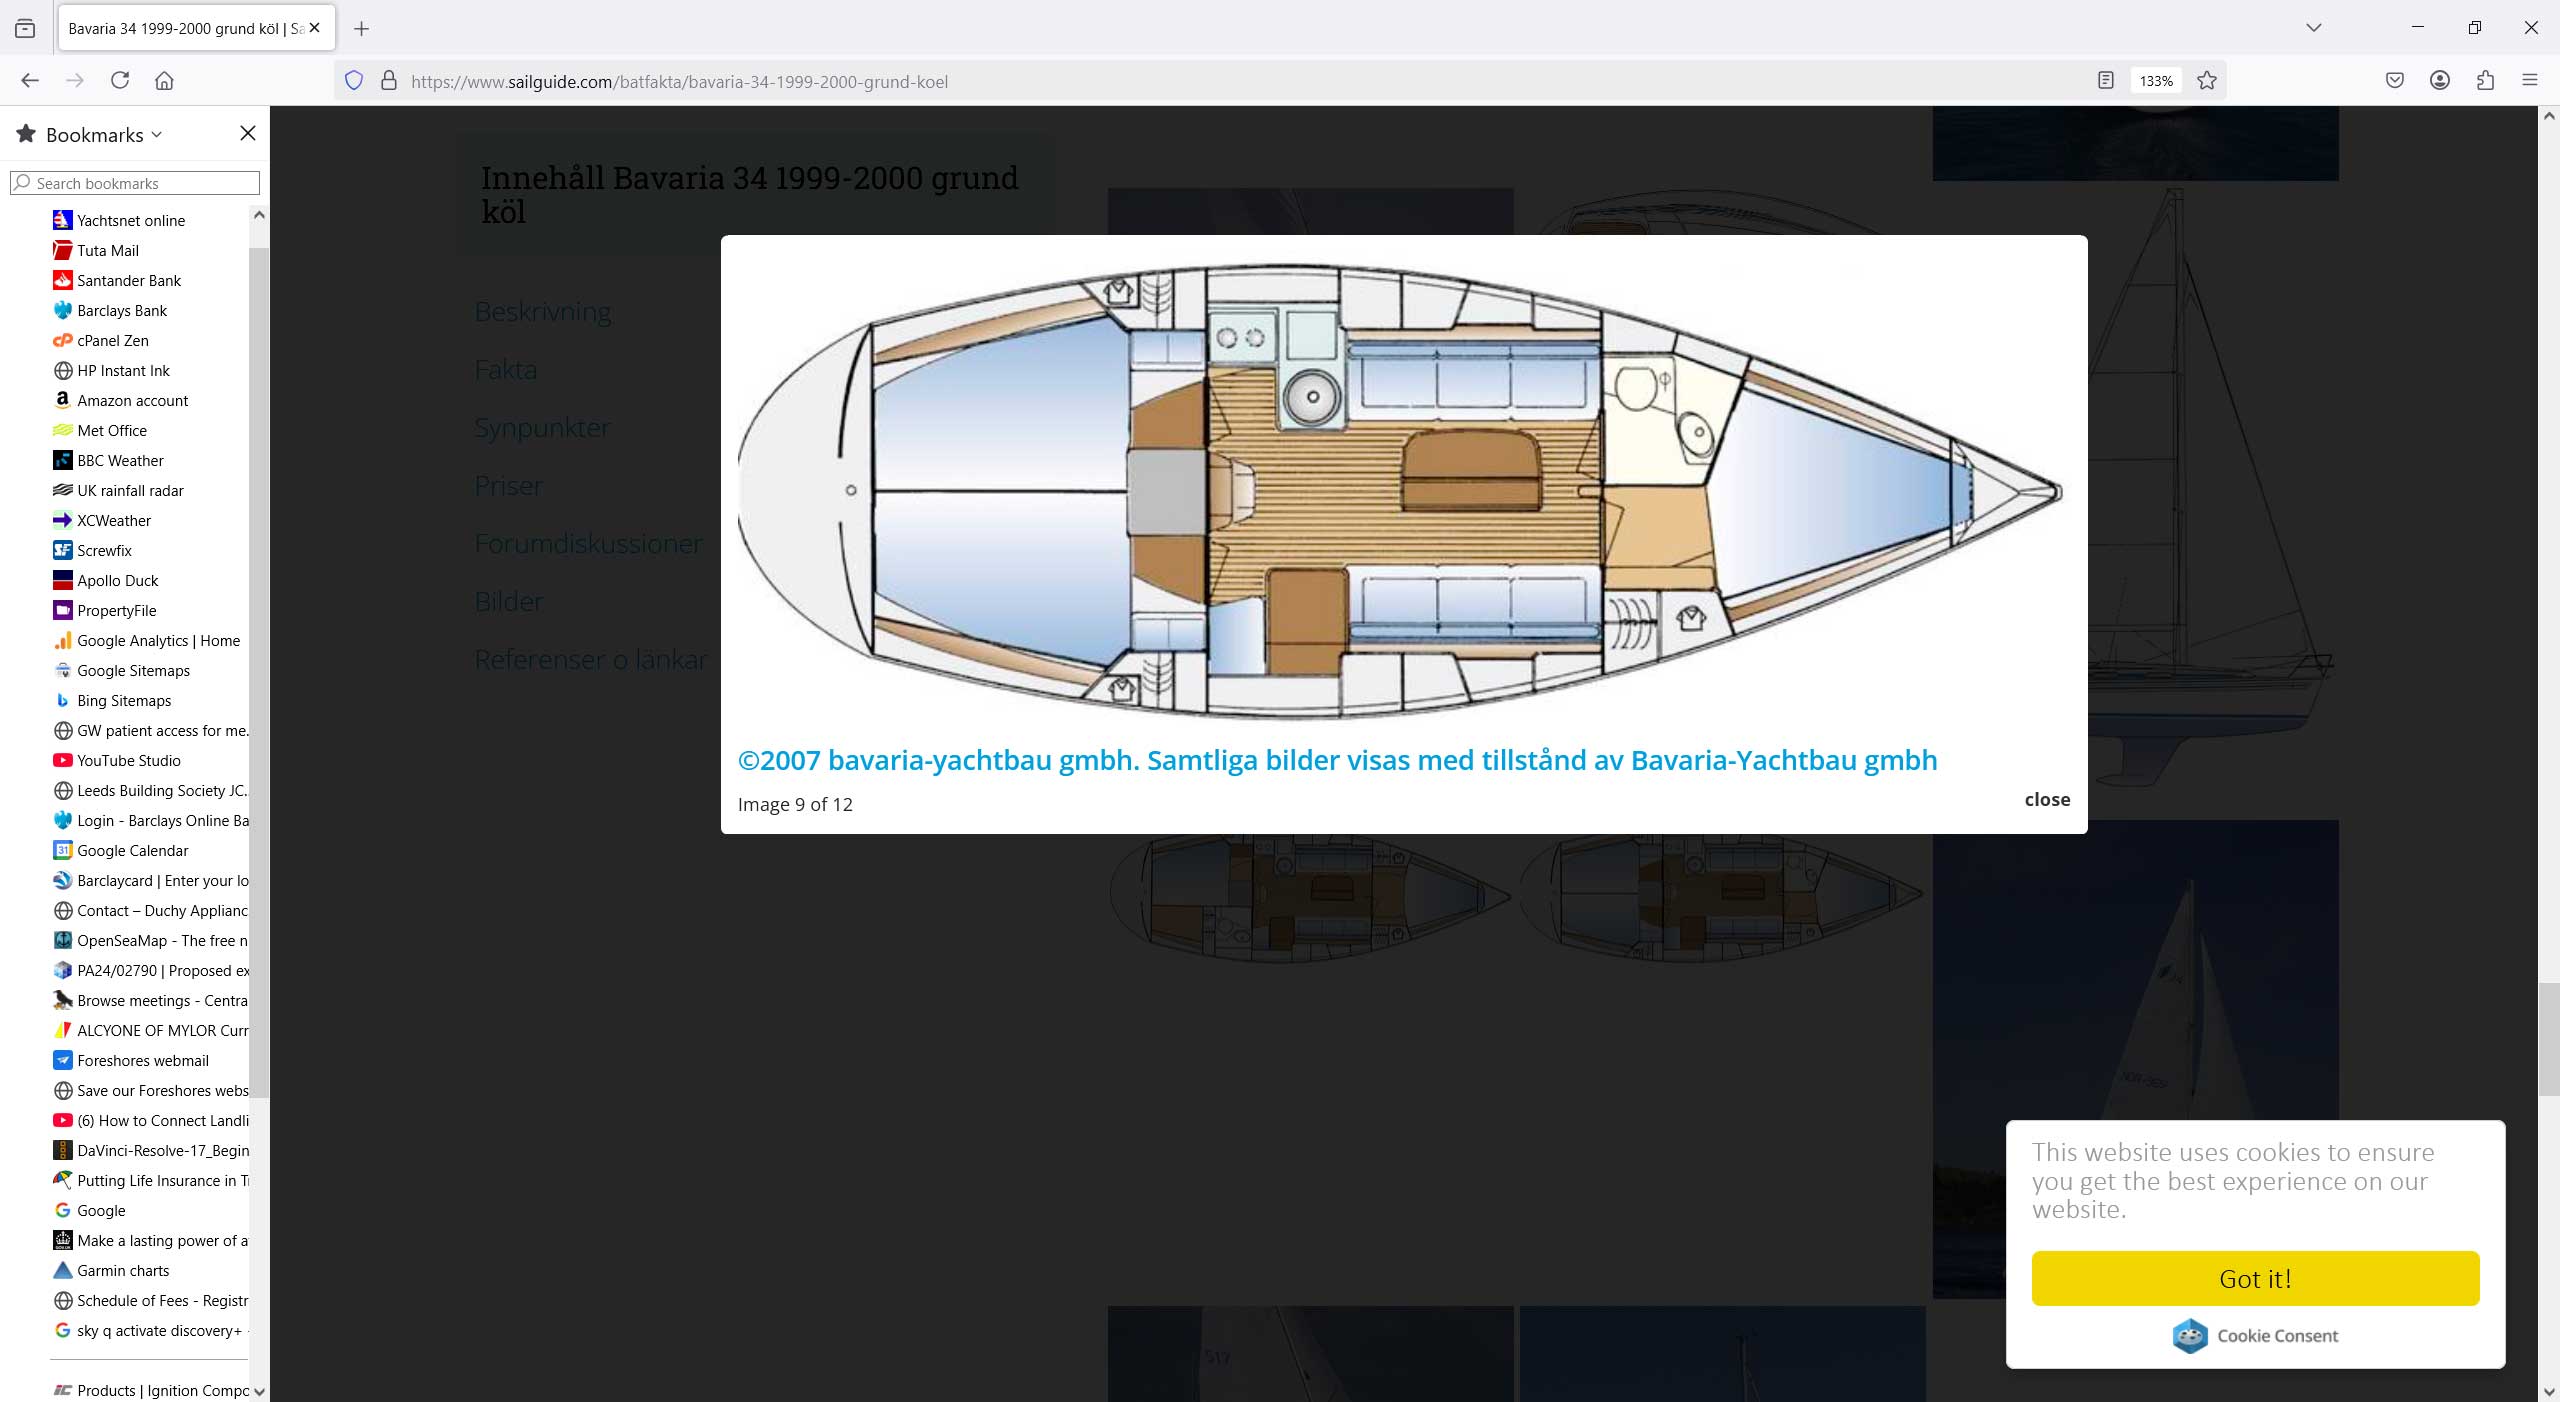Open the extensions puzzle icon
Viewport: 2560px width, 1402px height.
pos(2485,81)
